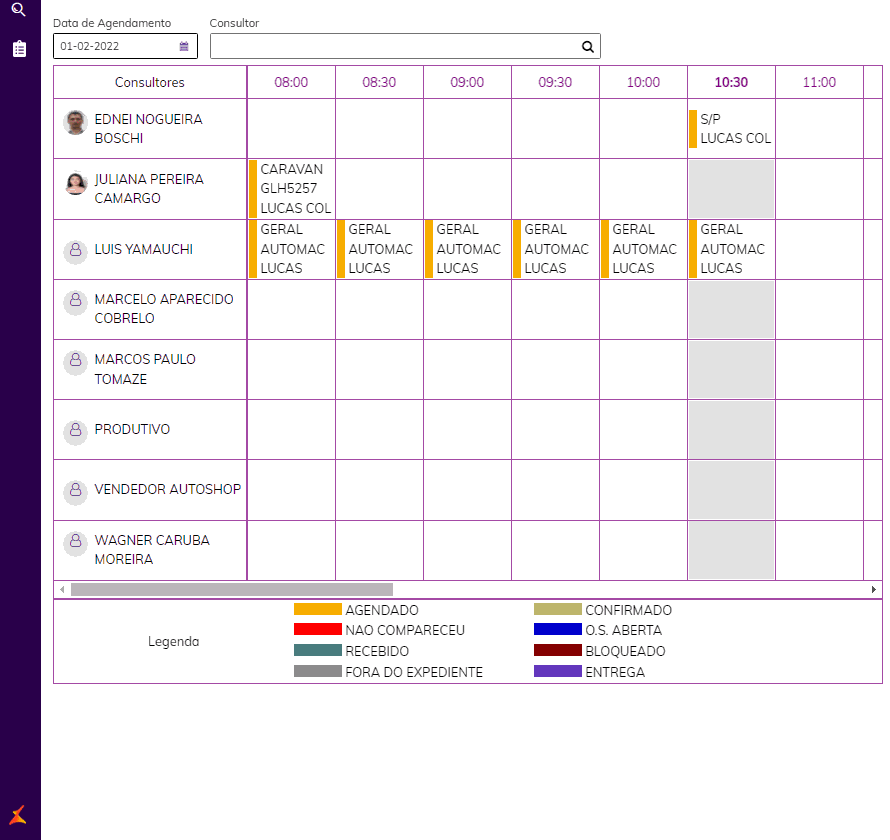Click the dark red BLOQUEADO legend swatch
Screen dimensions: 890x840
click(558, 650)
